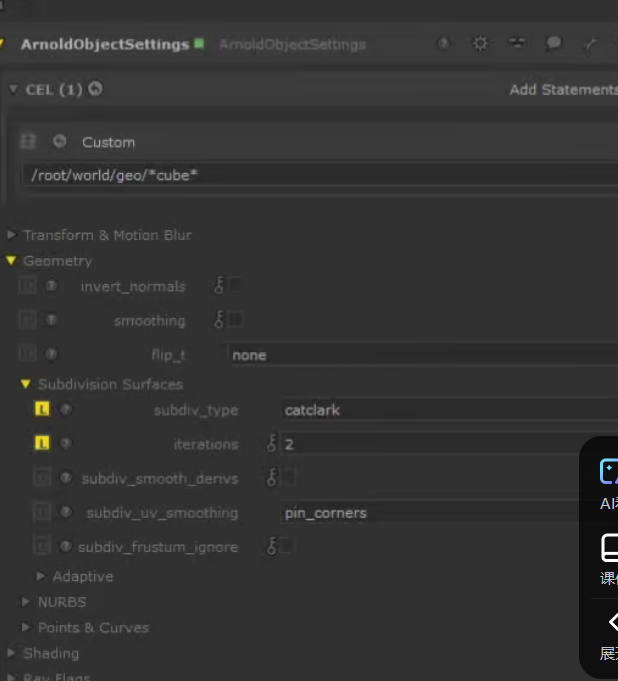Viewport: 618px width, 681px height.
Task: Collapse the Subdivision Surfaces section
Action: tap(26, 384)
